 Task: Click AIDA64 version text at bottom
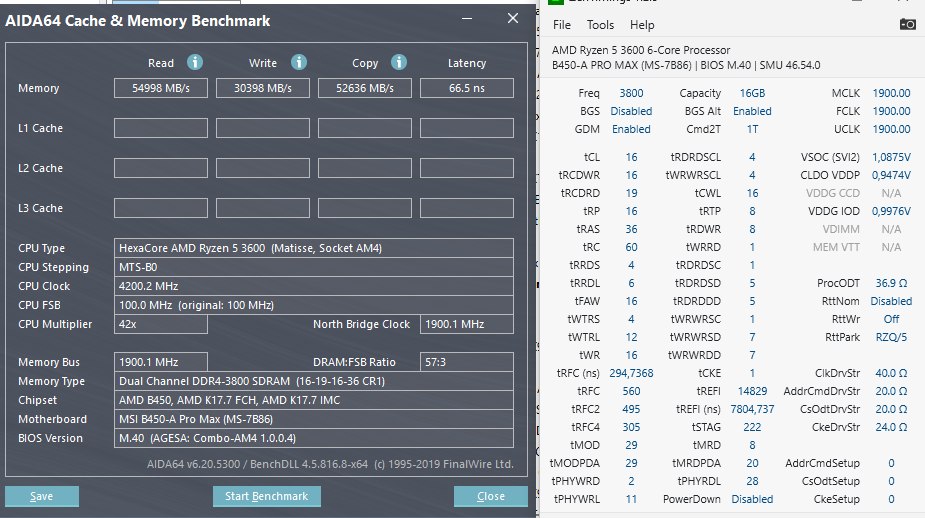[x=330, y=464]
